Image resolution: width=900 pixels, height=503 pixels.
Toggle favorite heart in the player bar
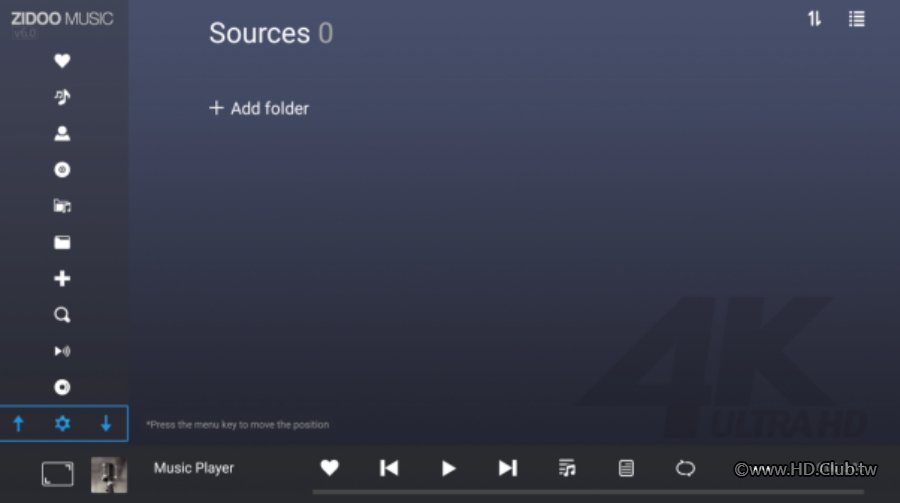tap(329, 468)
